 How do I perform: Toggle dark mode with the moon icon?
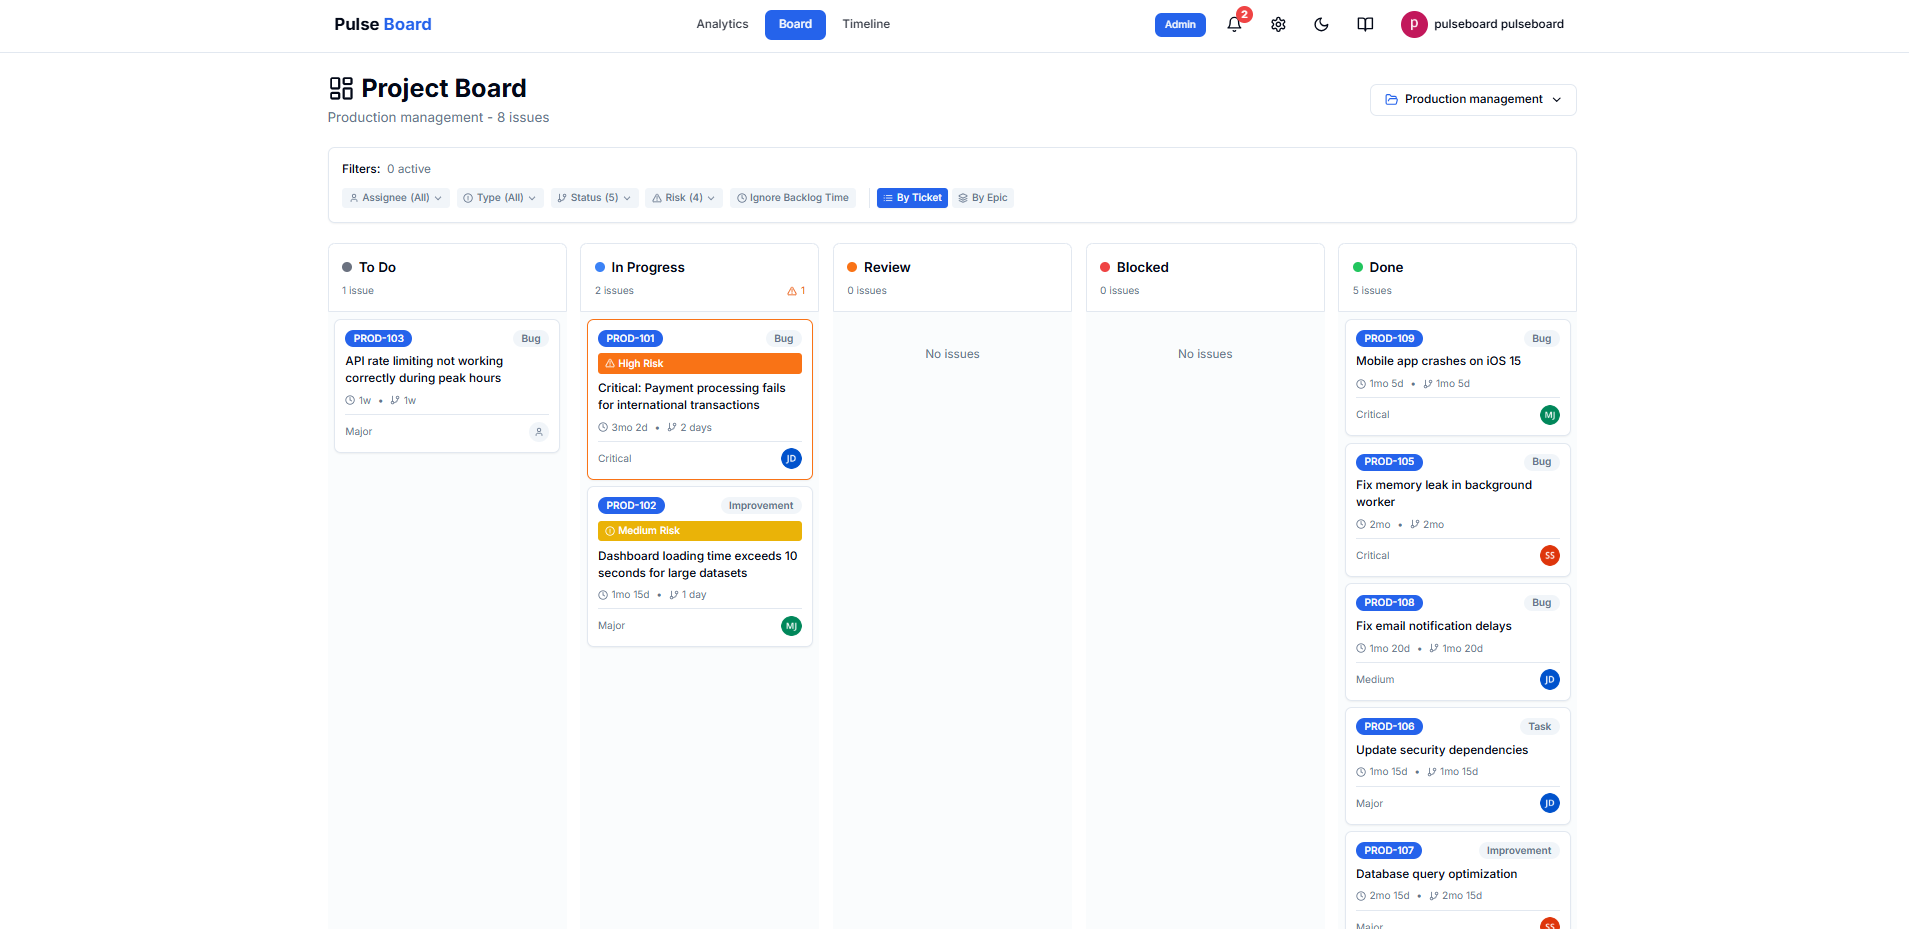(1321, 24)
